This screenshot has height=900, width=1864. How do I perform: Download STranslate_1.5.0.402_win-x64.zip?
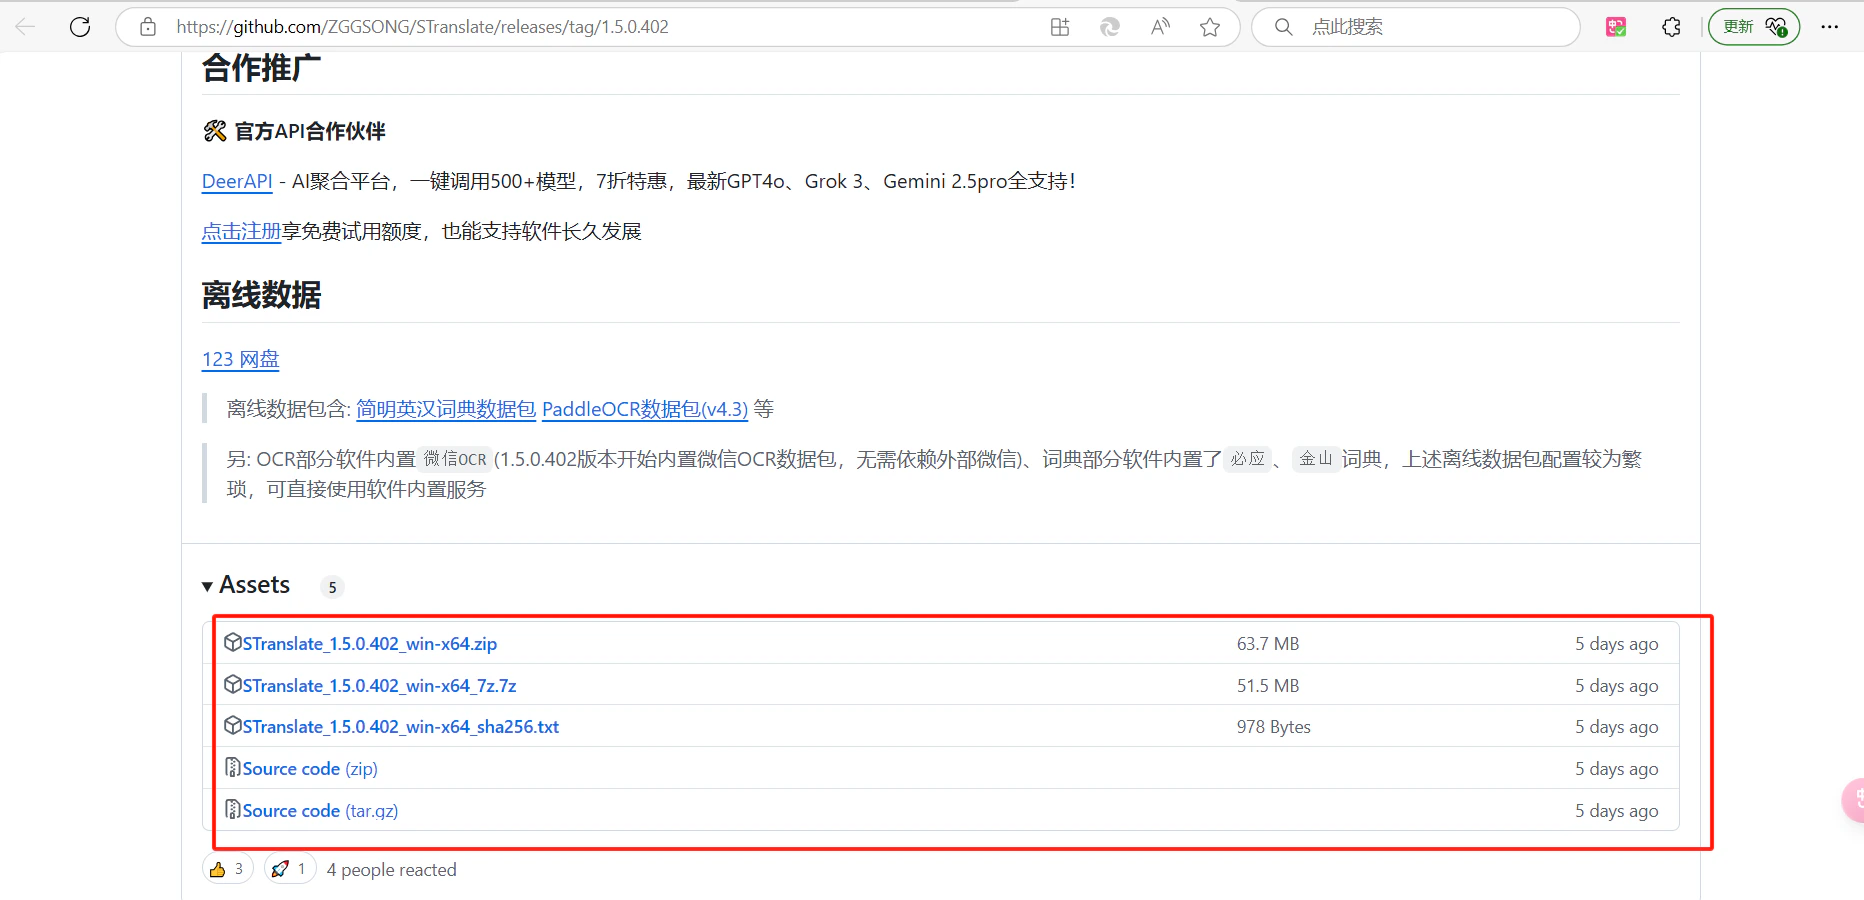pyautogui.click(x=370, y=644)
